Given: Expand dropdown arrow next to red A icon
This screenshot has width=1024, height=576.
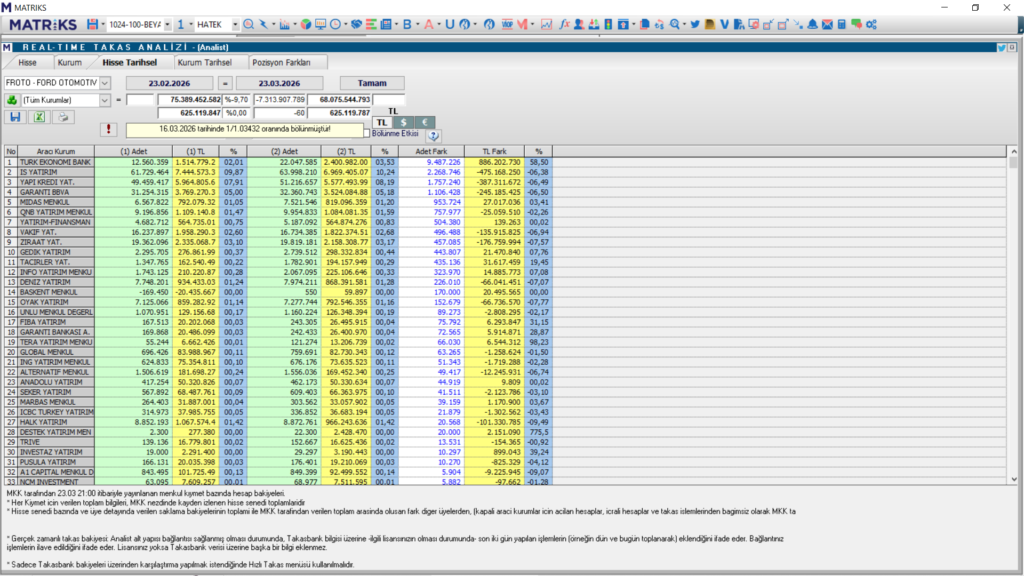Looking at the screenshot, I should [x=439, y=24].
